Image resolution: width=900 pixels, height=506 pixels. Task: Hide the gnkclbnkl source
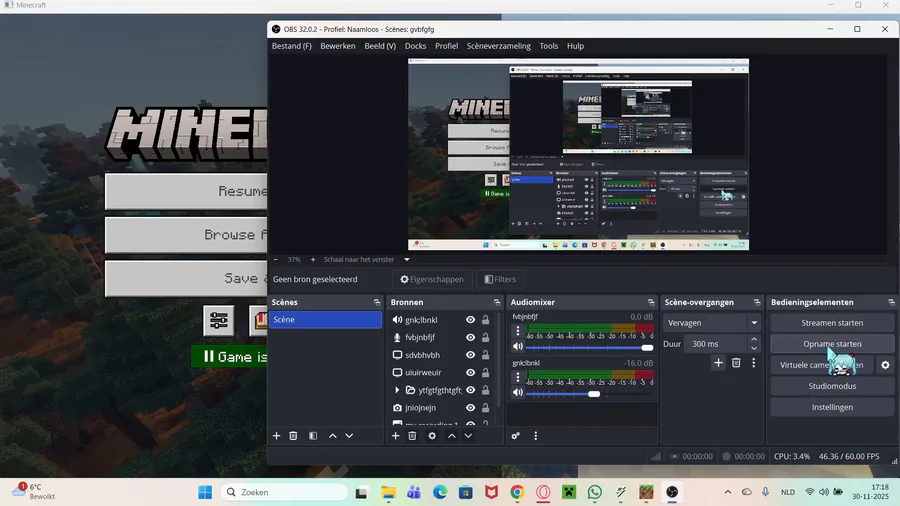pos(471,320)
